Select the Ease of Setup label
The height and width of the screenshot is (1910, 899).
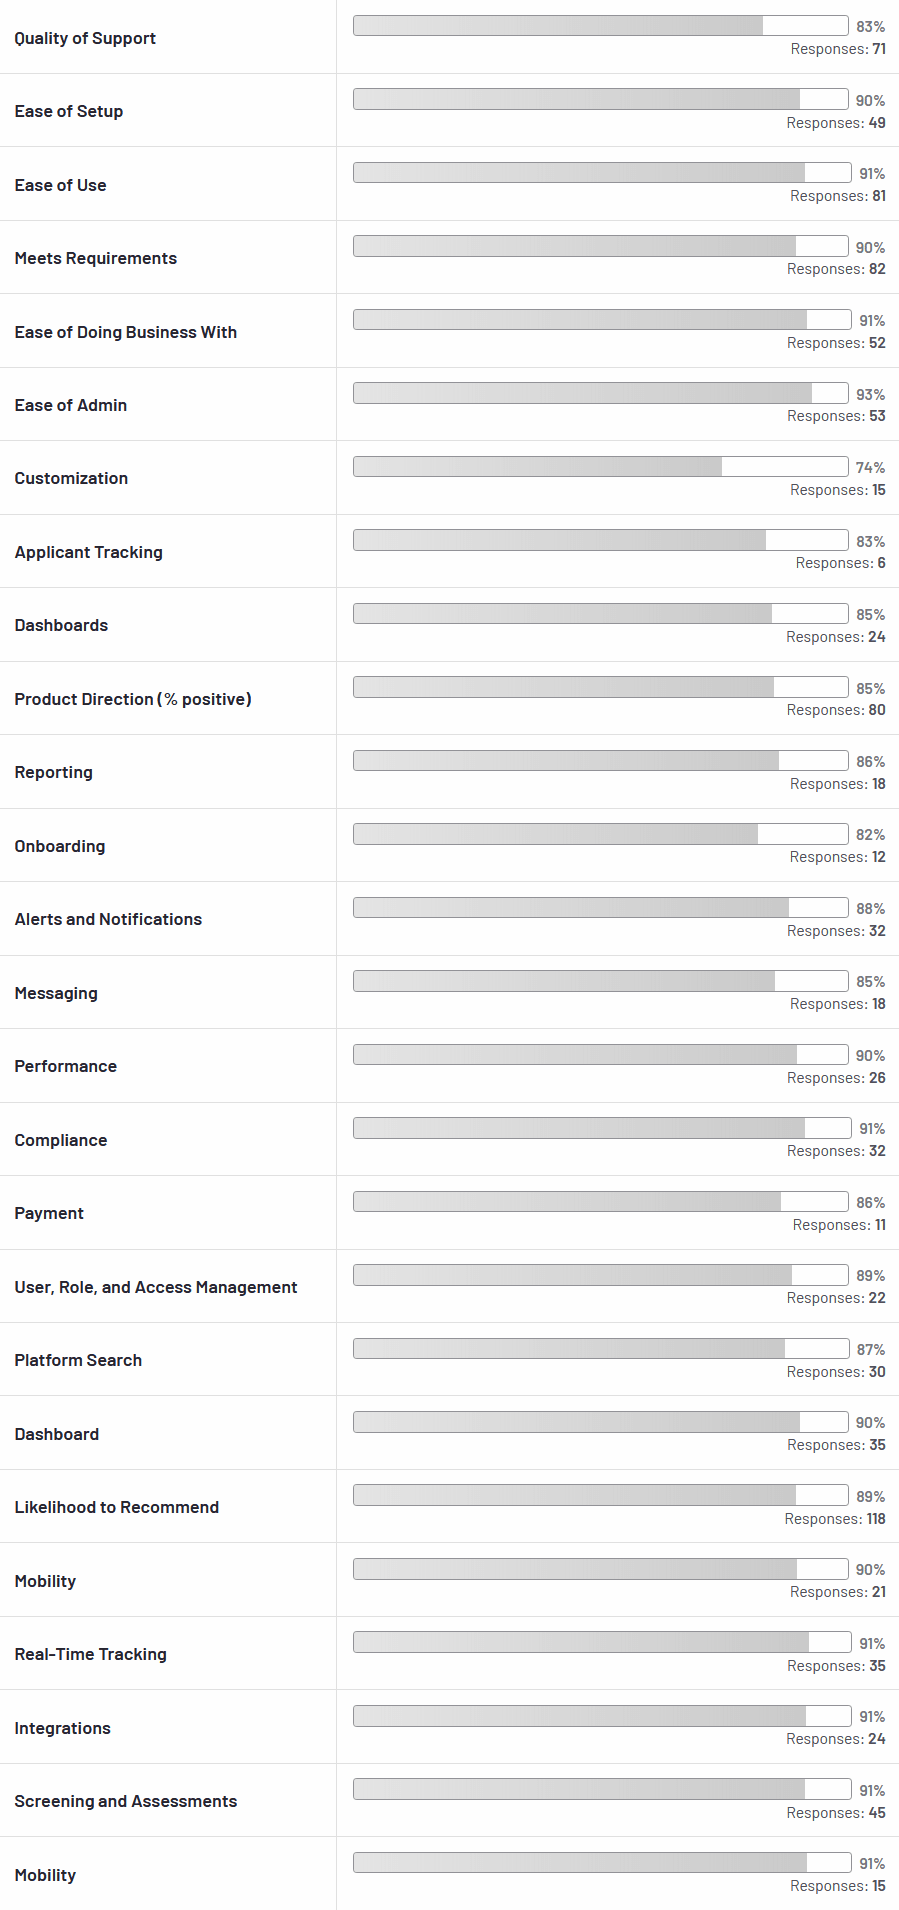point(69,111)
